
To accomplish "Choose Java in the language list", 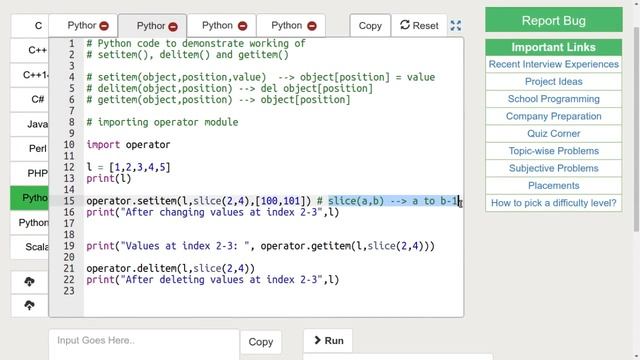I will click(x=30, y=124).
